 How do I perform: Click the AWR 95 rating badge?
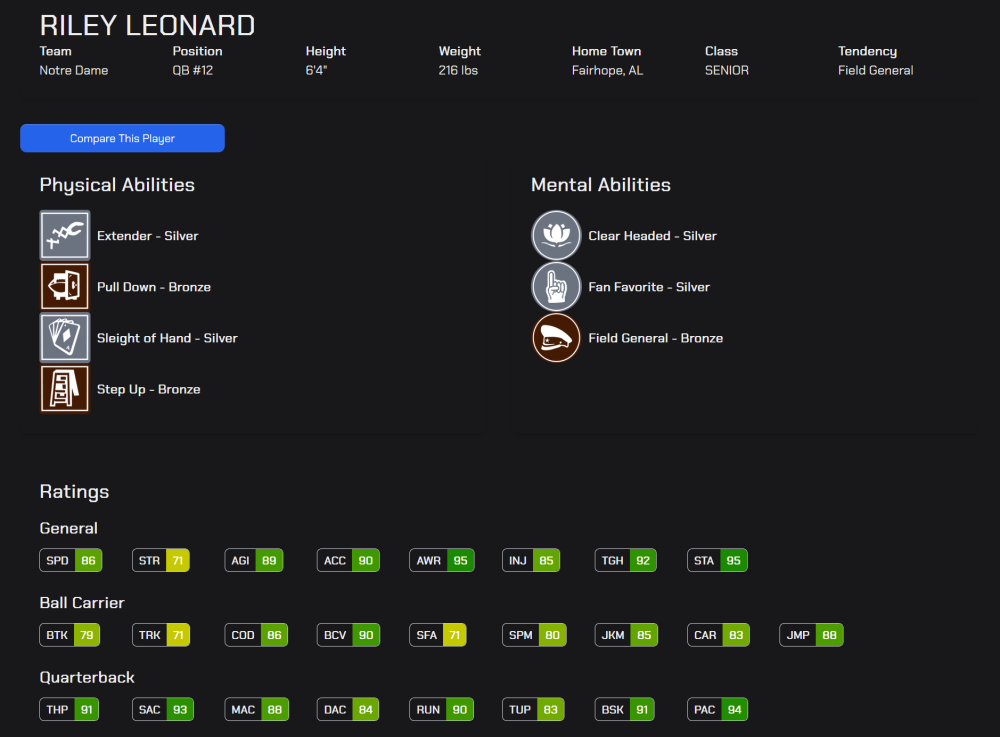pos(442,561)
